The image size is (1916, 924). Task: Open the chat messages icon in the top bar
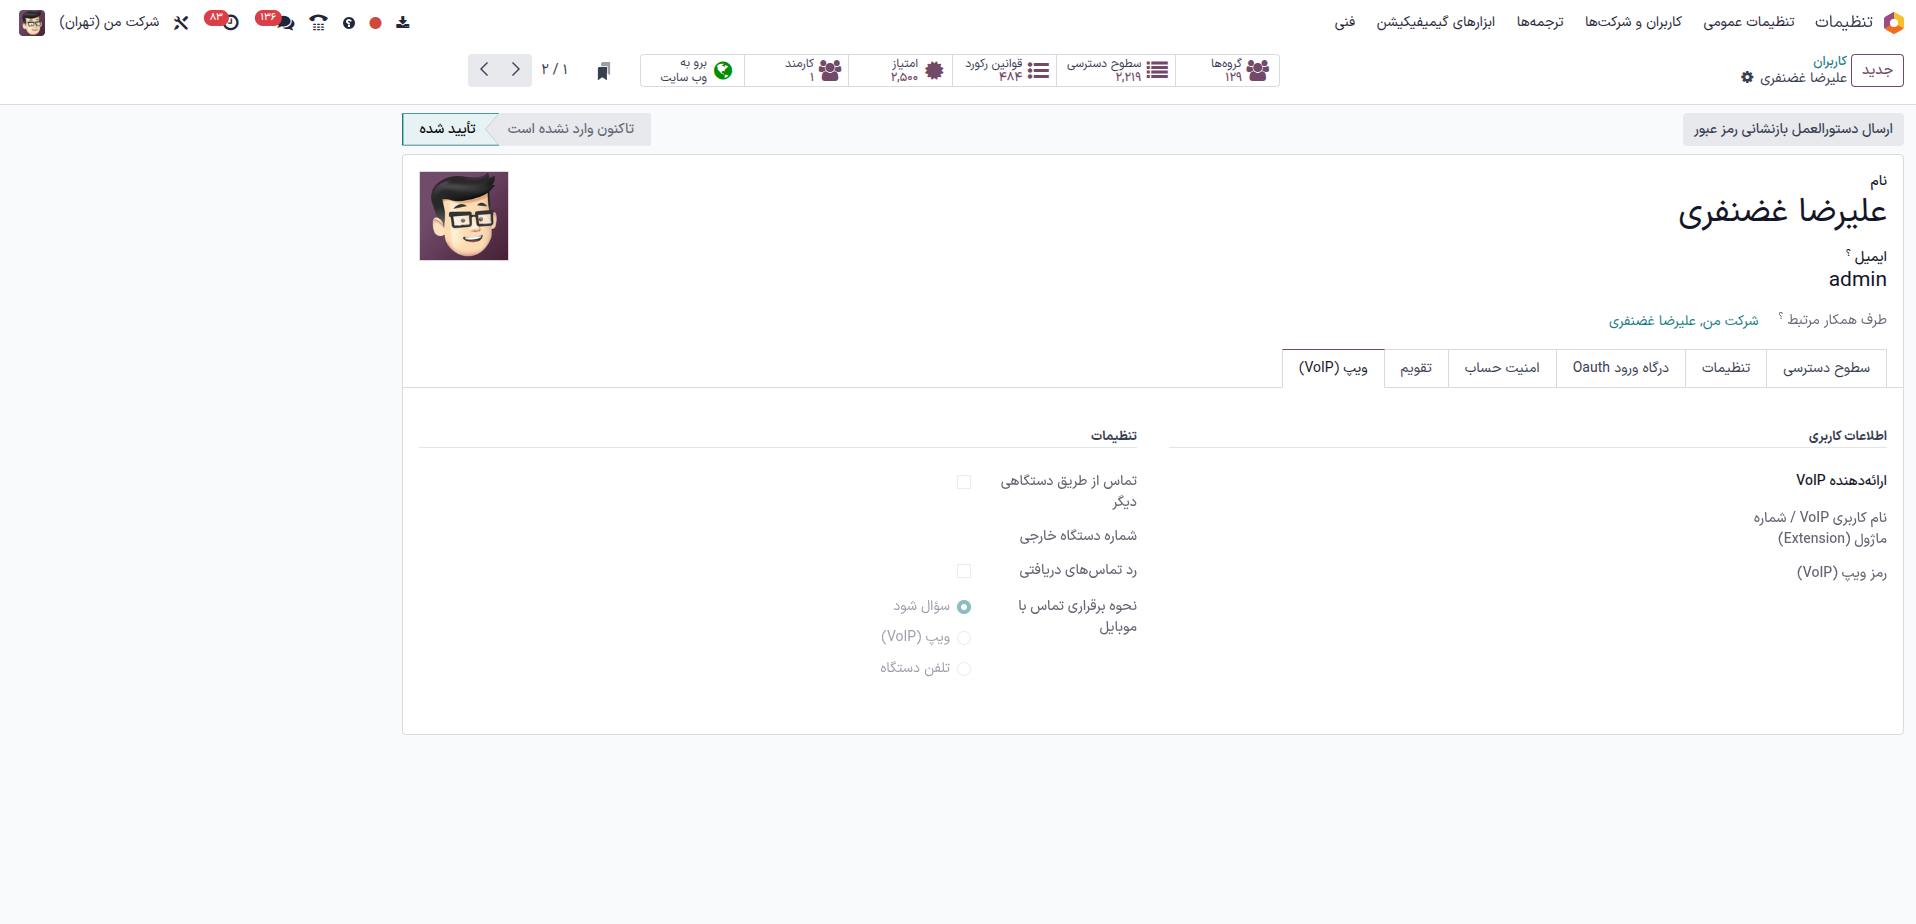click(285, 22)
